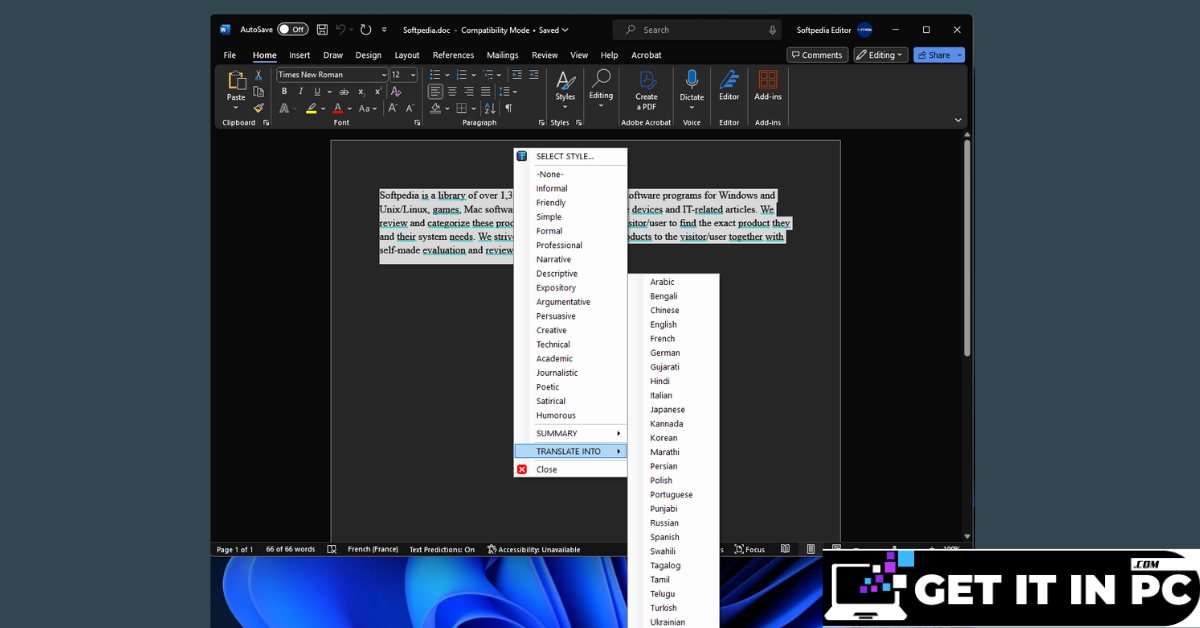Image resolution: width=1200 pixels, height=628 pixels.
Task: Click the paragraph Shading paint bucket
Action: click(435, 108)
